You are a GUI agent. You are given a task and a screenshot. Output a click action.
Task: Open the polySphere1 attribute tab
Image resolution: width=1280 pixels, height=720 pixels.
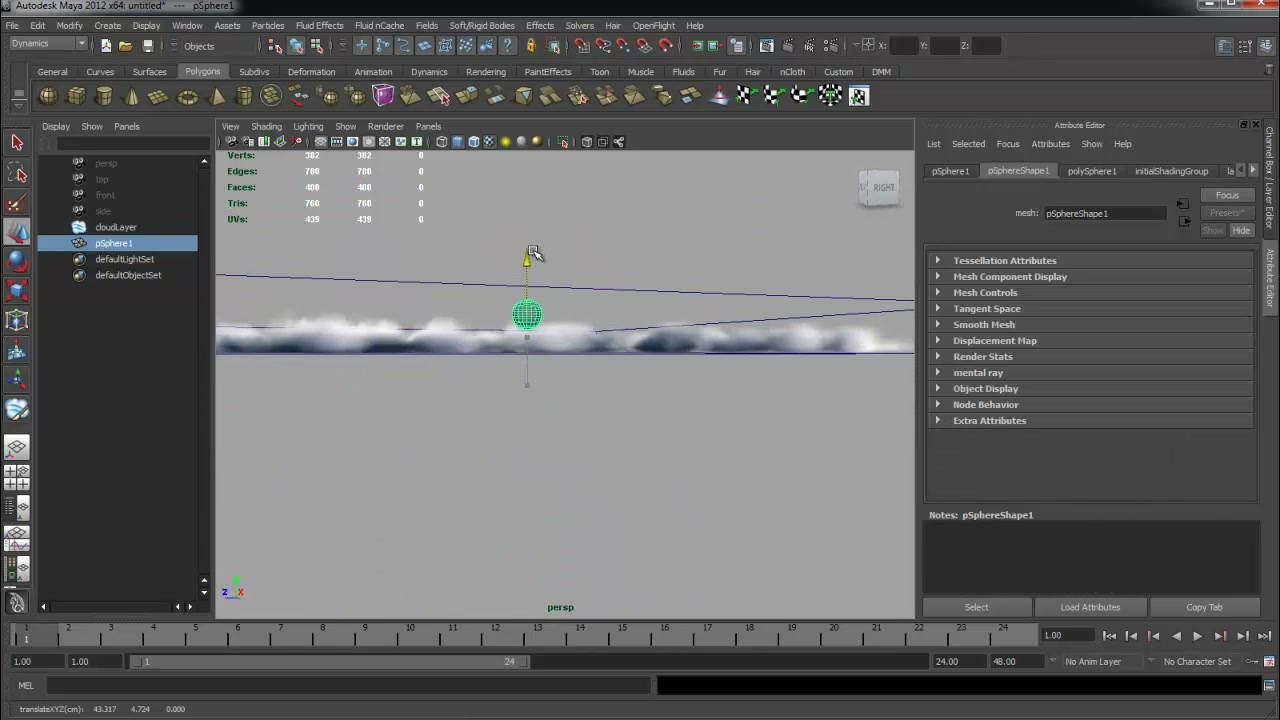click(x=1092, y=171)
